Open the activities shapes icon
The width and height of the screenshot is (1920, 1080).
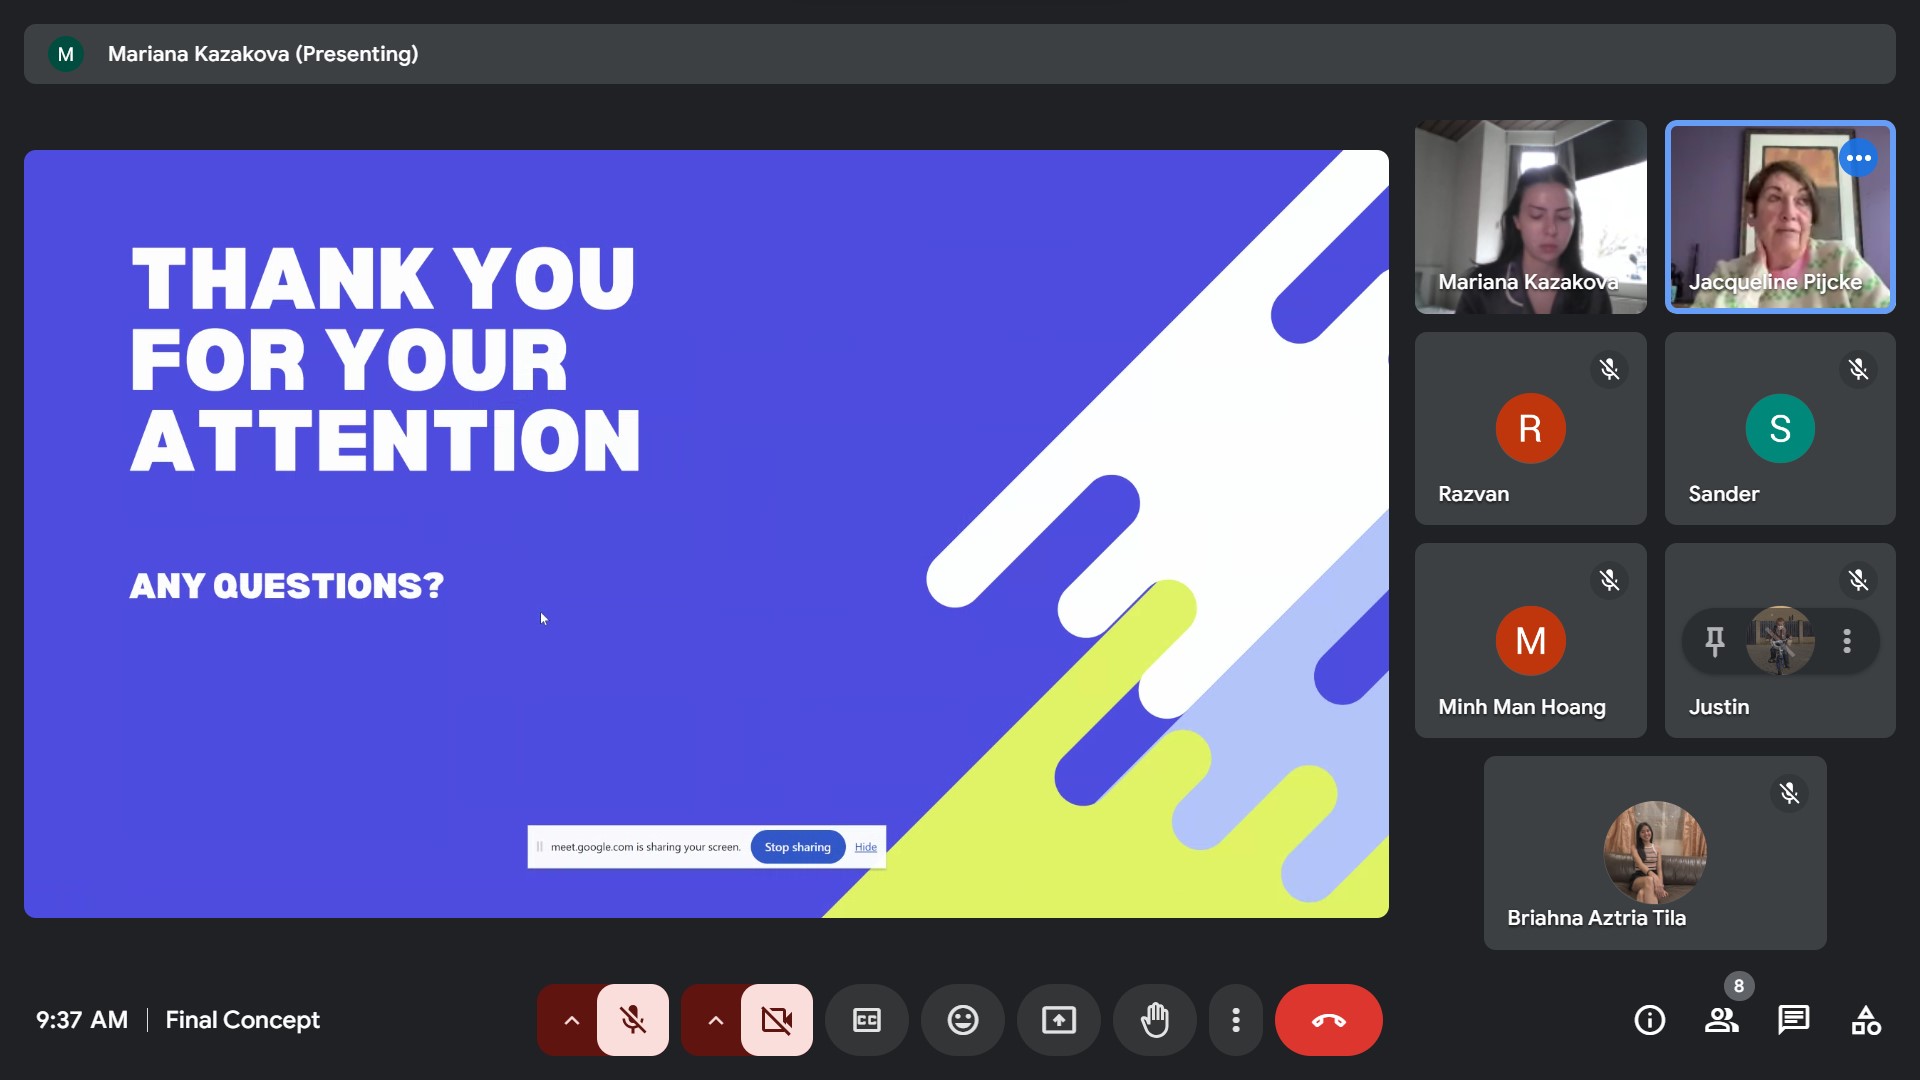[x=1865, y=1020]
